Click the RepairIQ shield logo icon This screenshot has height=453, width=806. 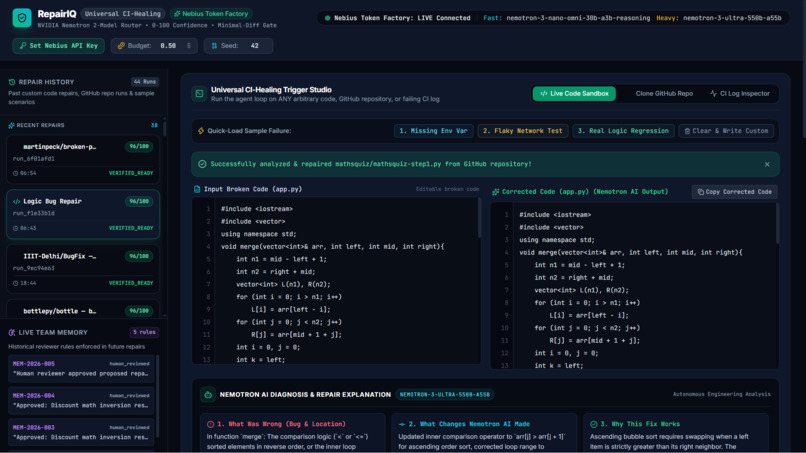coord(22,18)
